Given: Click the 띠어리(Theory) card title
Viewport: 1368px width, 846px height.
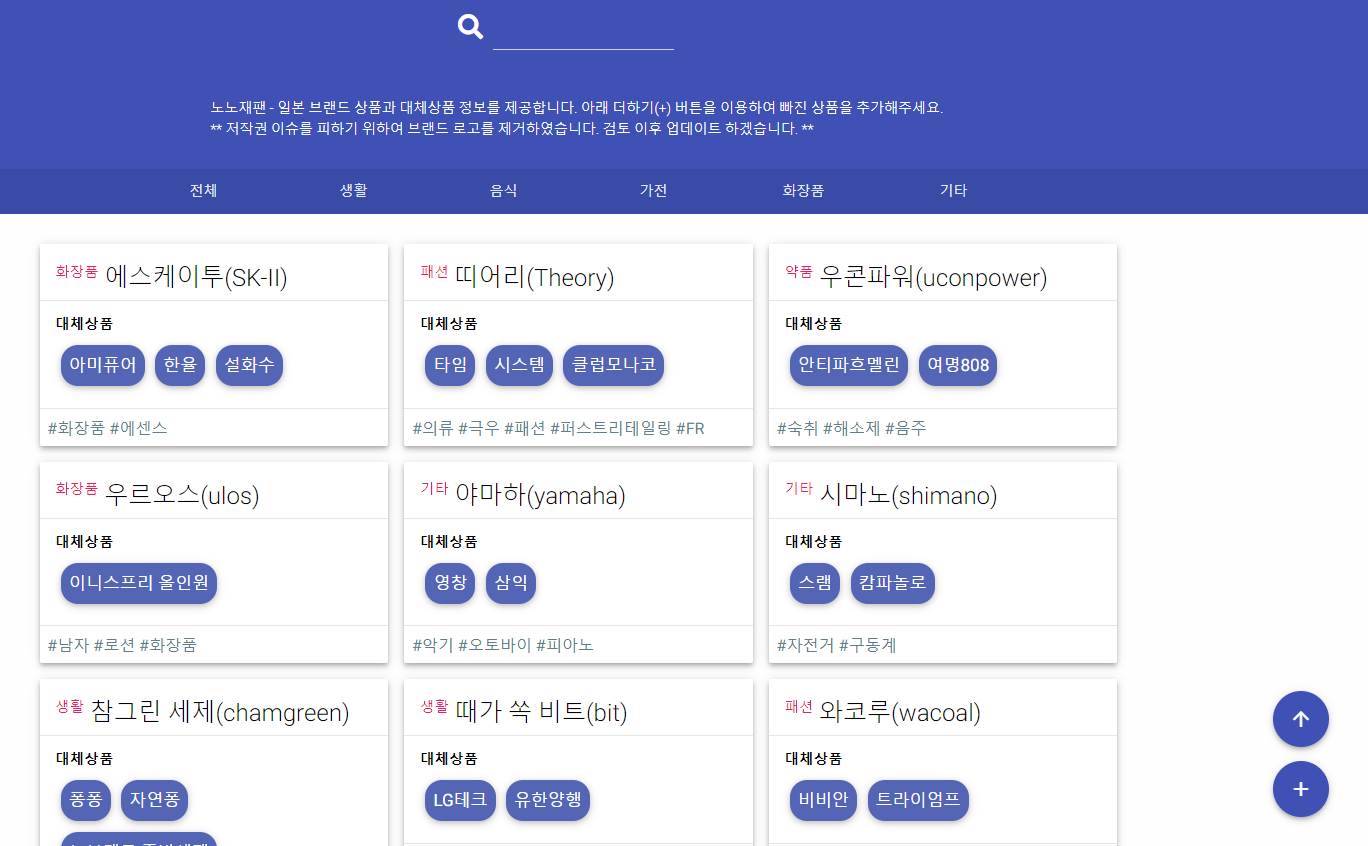Looking at the screenshot, I should click(534, 277).
